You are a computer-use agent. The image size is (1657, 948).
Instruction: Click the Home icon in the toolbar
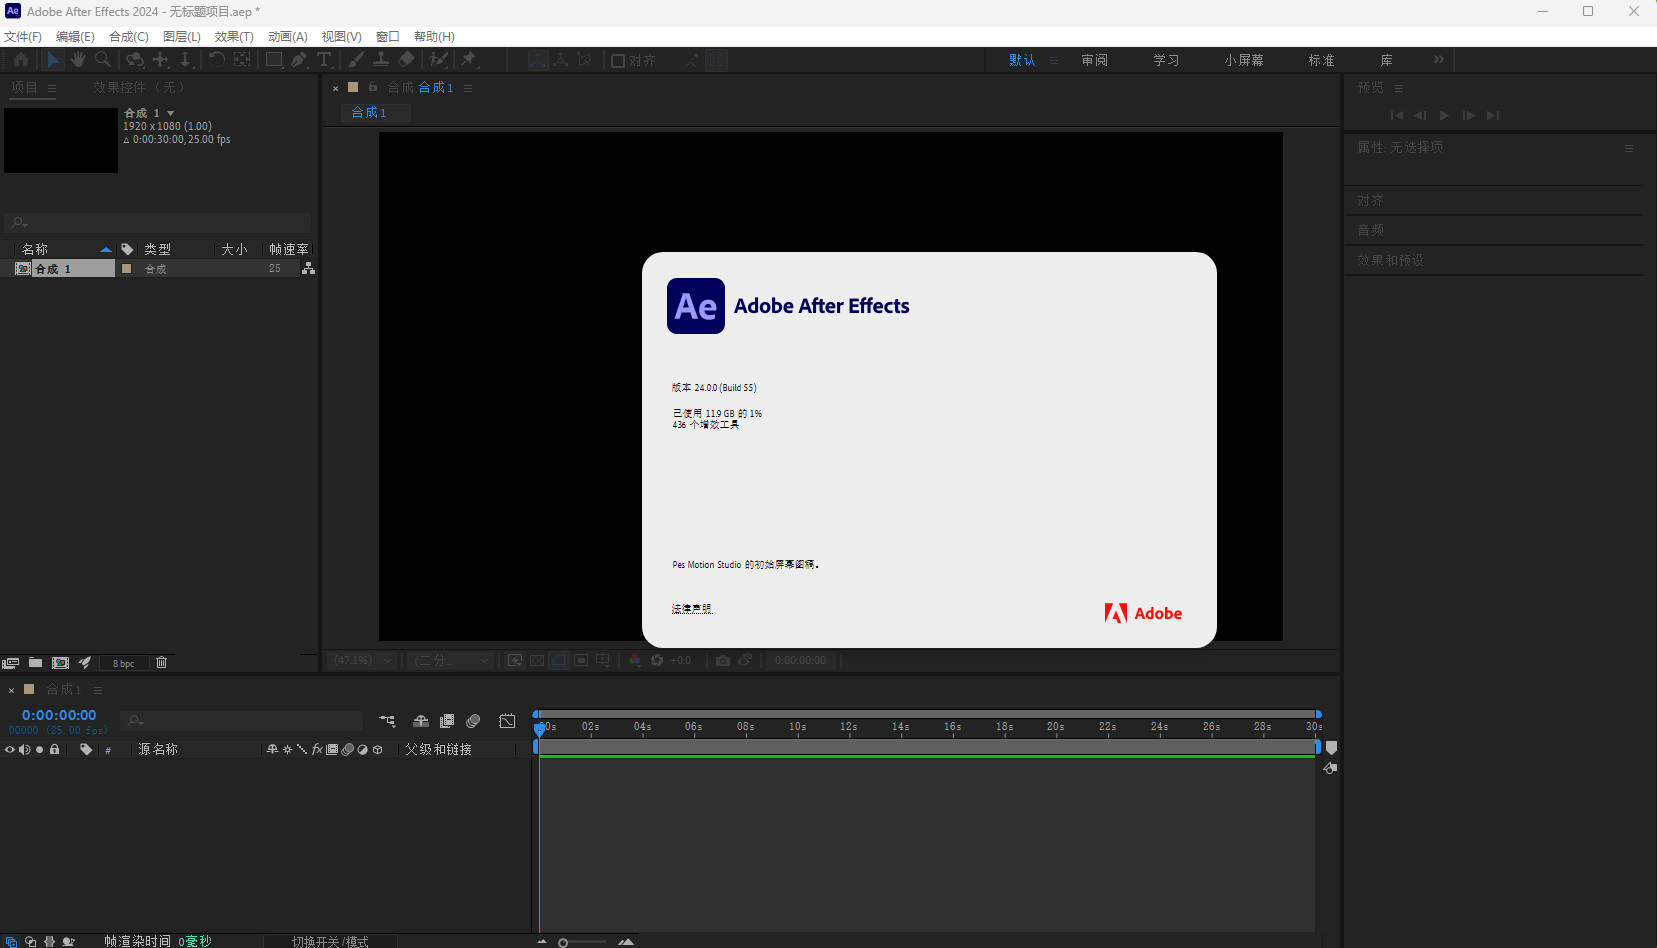pos(20,60)
